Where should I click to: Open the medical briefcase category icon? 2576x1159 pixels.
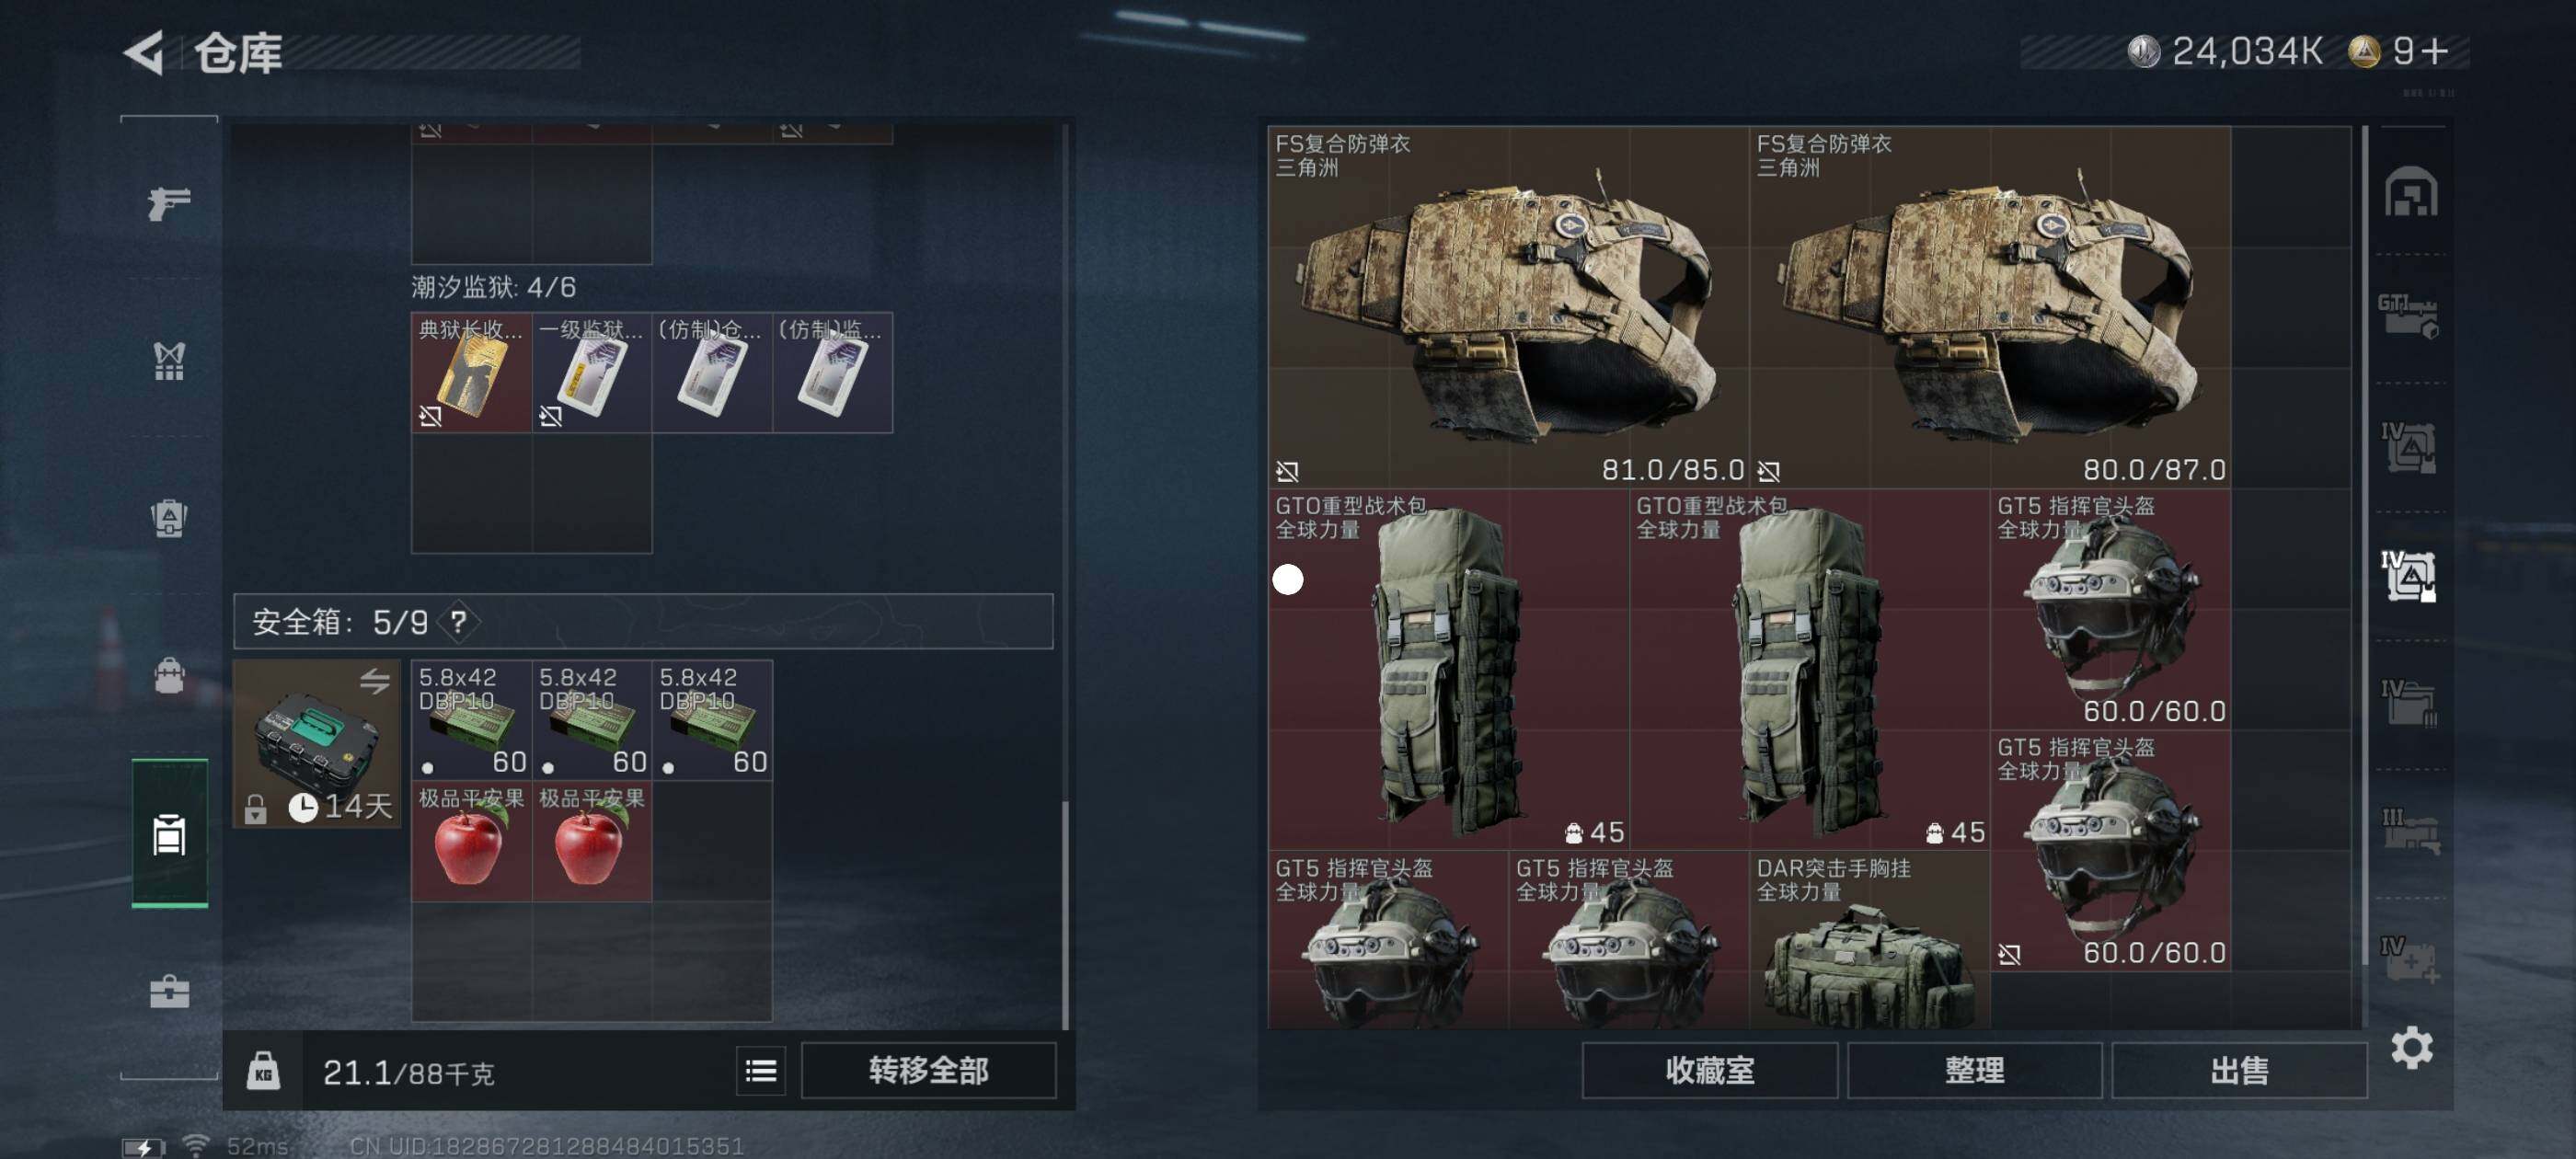(x=169, y=991)
